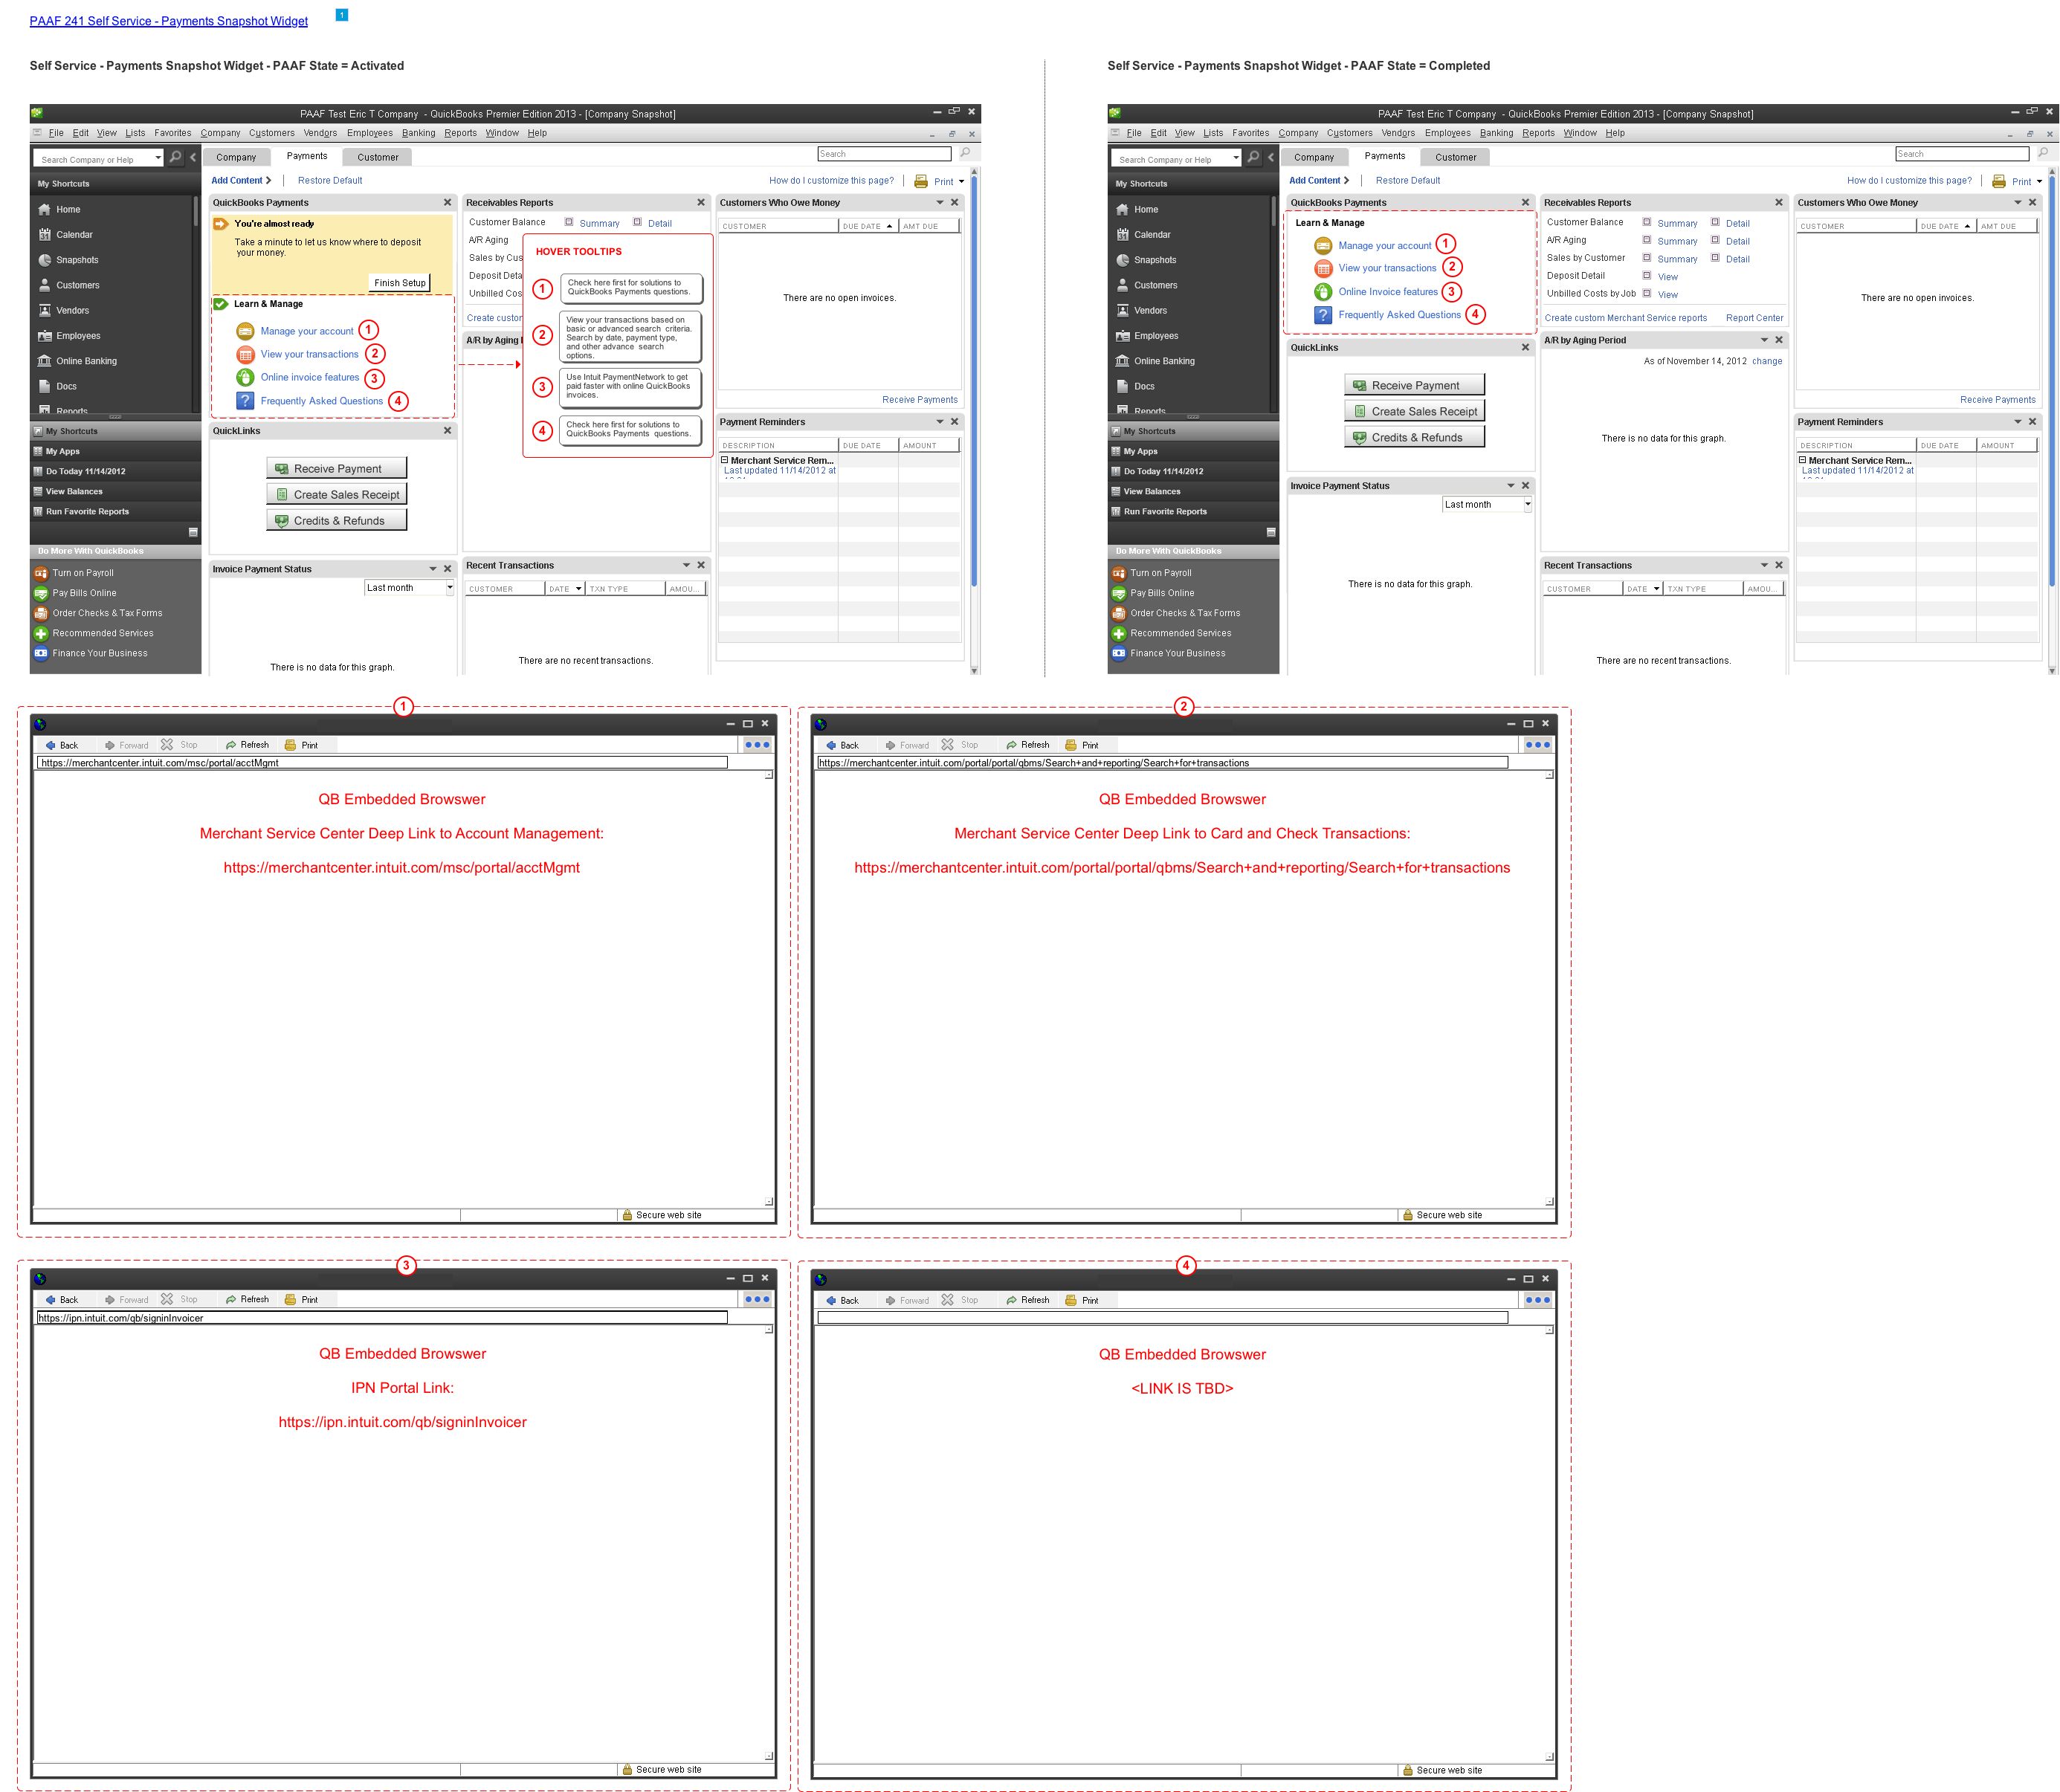Screen dimensions: 2060x1792
Task: Switch to Company tab in left window
Action: [x=236, y=157]
